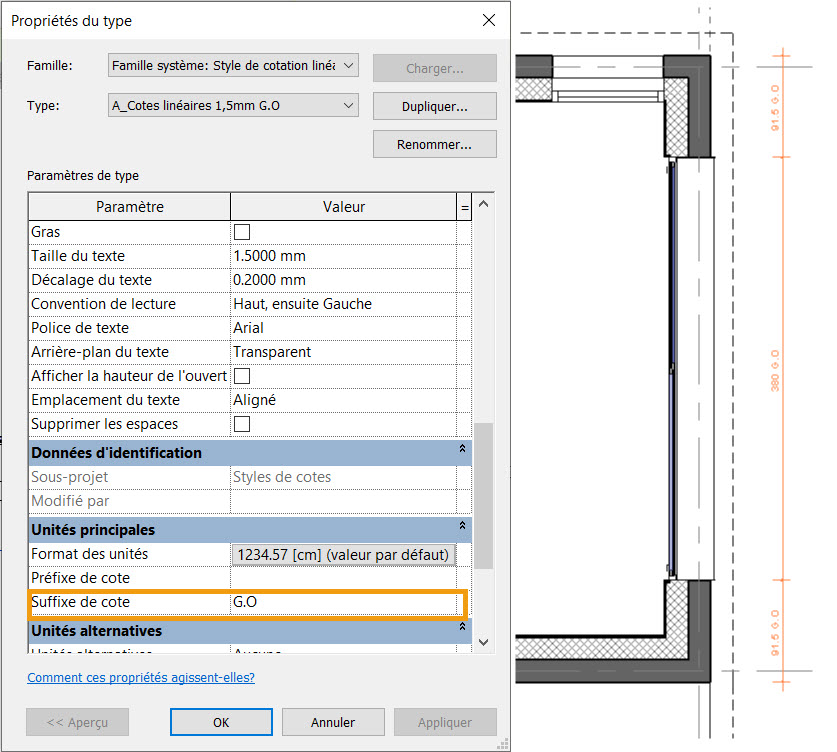This screenshot has width=837, height=752.
Task: Toggle Afficher la hauteur de l'ouverture checkbox
Action: [x=242, y=376]
